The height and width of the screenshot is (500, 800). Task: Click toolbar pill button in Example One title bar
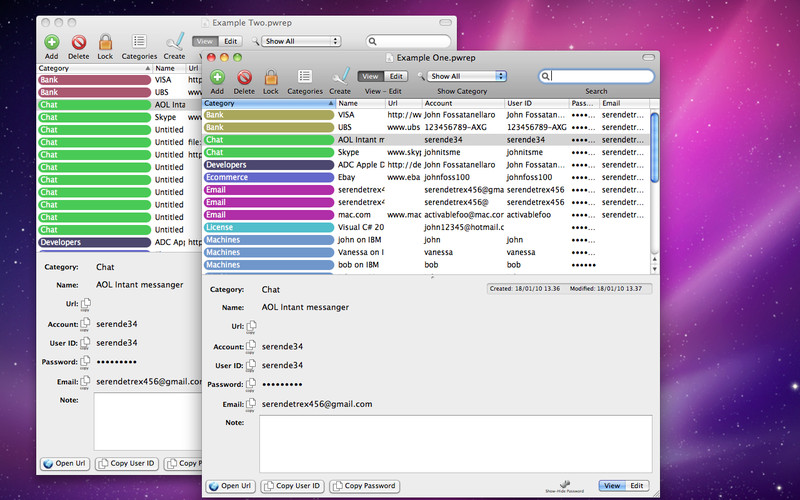tap(648, 58)
